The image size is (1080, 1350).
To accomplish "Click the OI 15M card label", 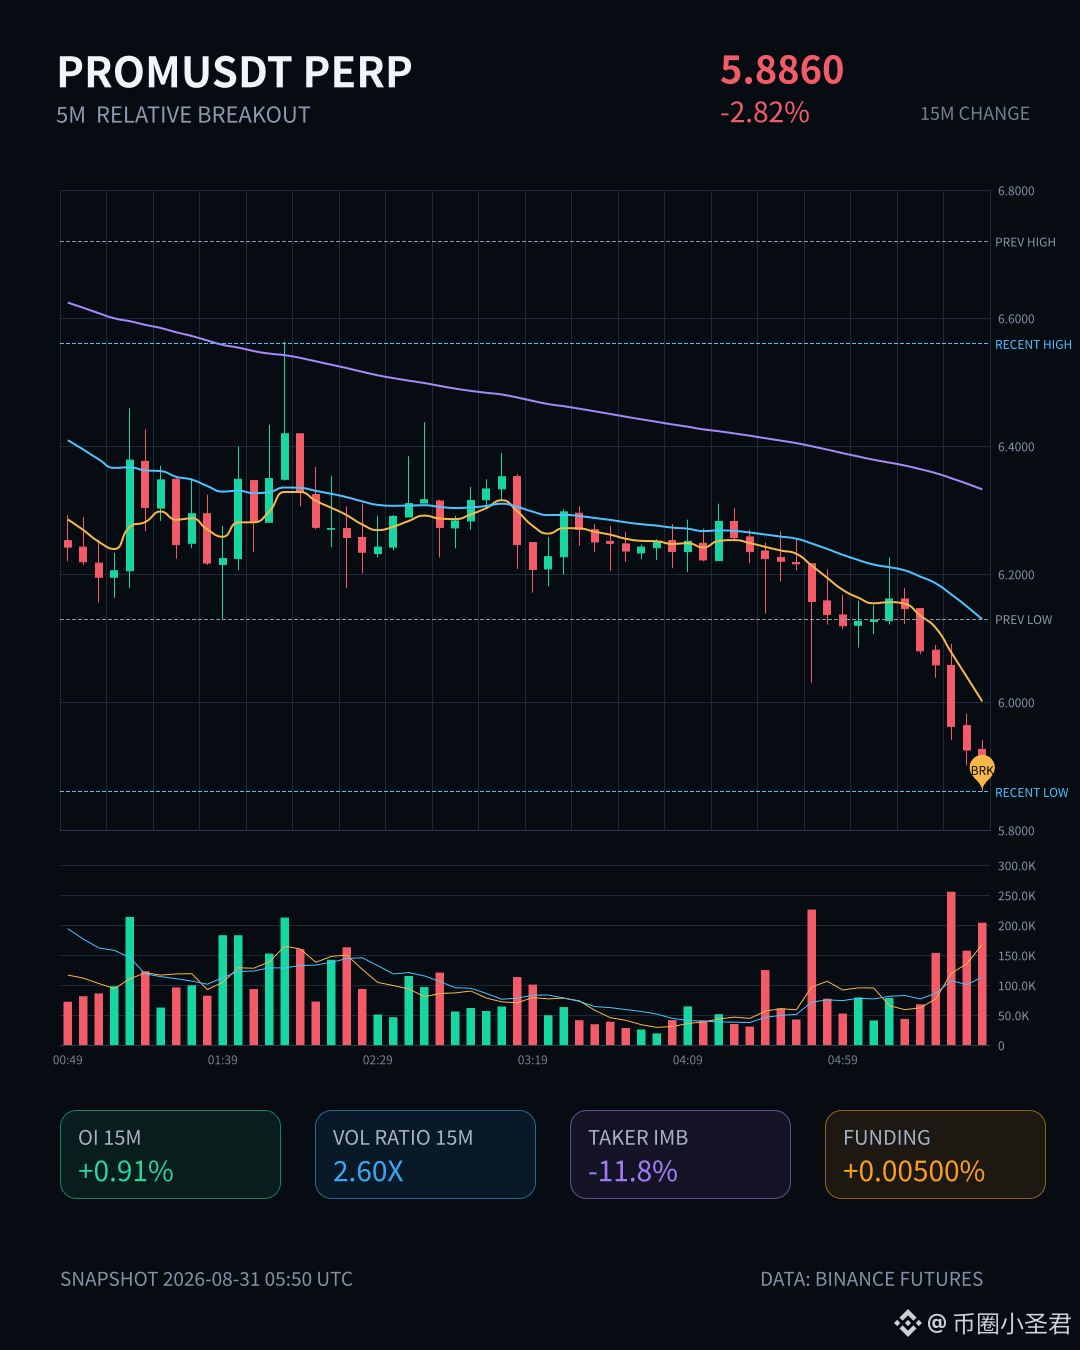I will [110, 1138].
